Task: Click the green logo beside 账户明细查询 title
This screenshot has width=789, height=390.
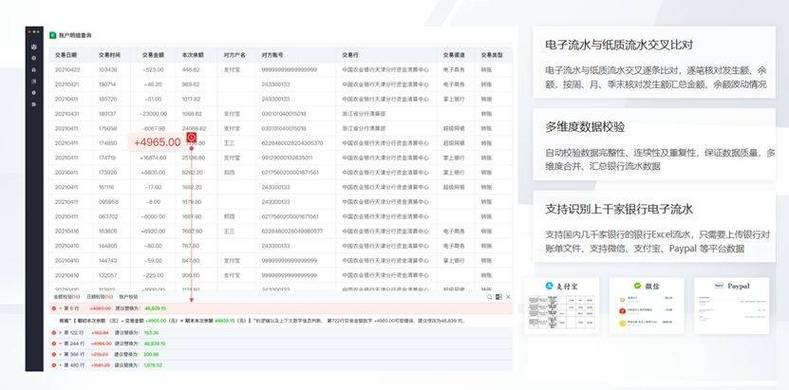Action: tap(52, 35)
